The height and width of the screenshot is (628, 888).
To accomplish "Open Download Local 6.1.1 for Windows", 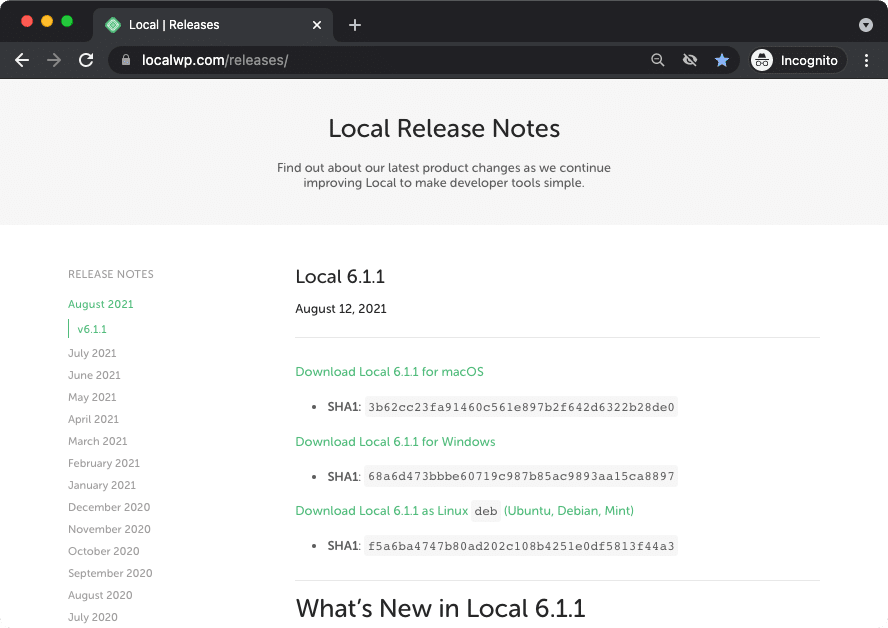I will [395, 442].
